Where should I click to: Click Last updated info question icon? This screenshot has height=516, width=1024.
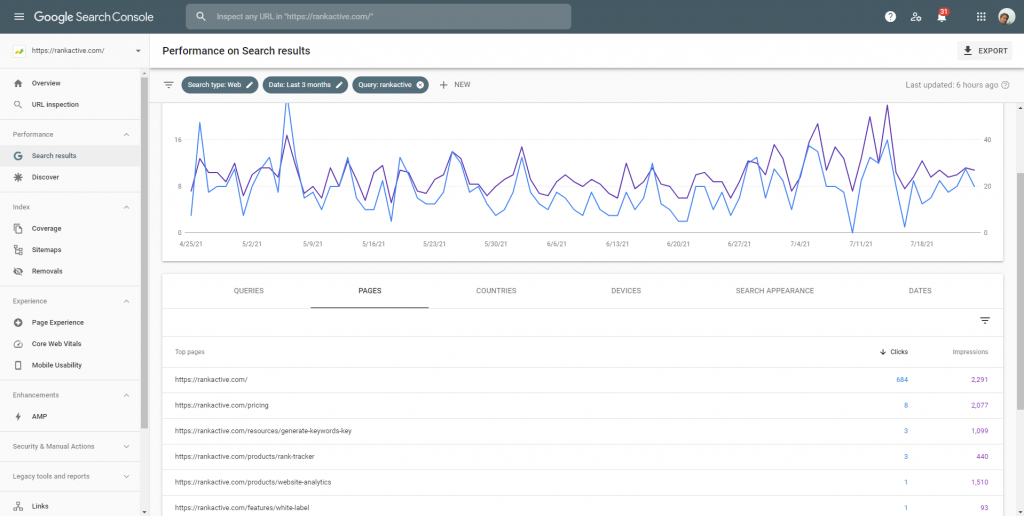click(1005, 85)
